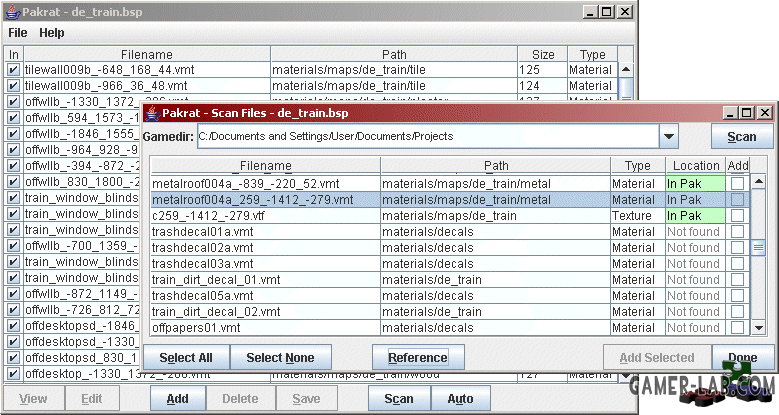The image size is (779, 415).
Task: Click the Delete button in main window
Action: pos(240,399)
